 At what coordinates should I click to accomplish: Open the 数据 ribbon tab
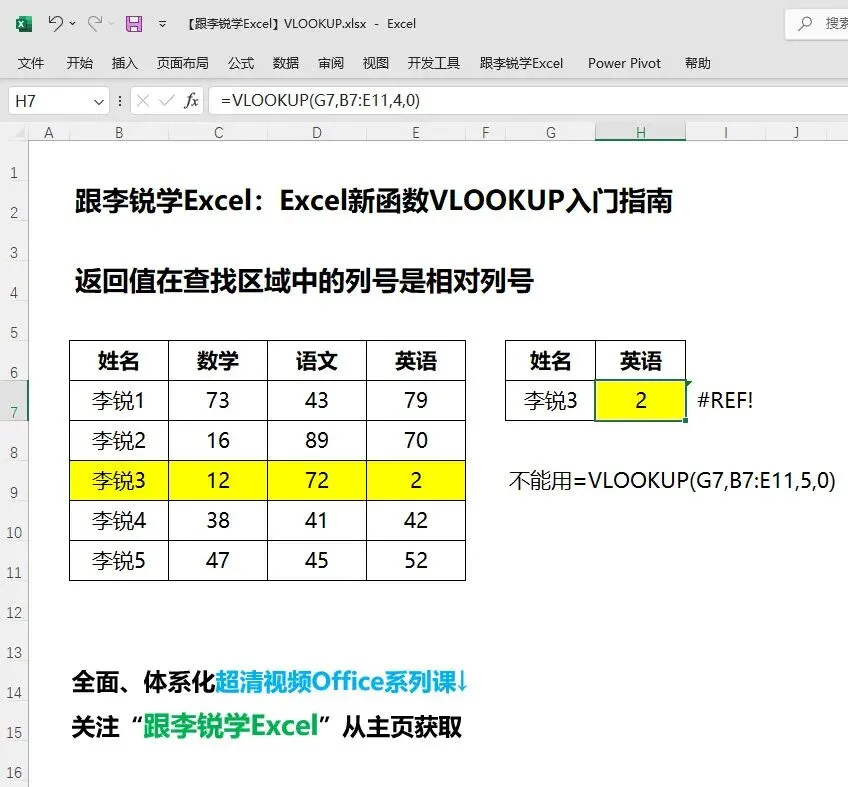point(286,63)
